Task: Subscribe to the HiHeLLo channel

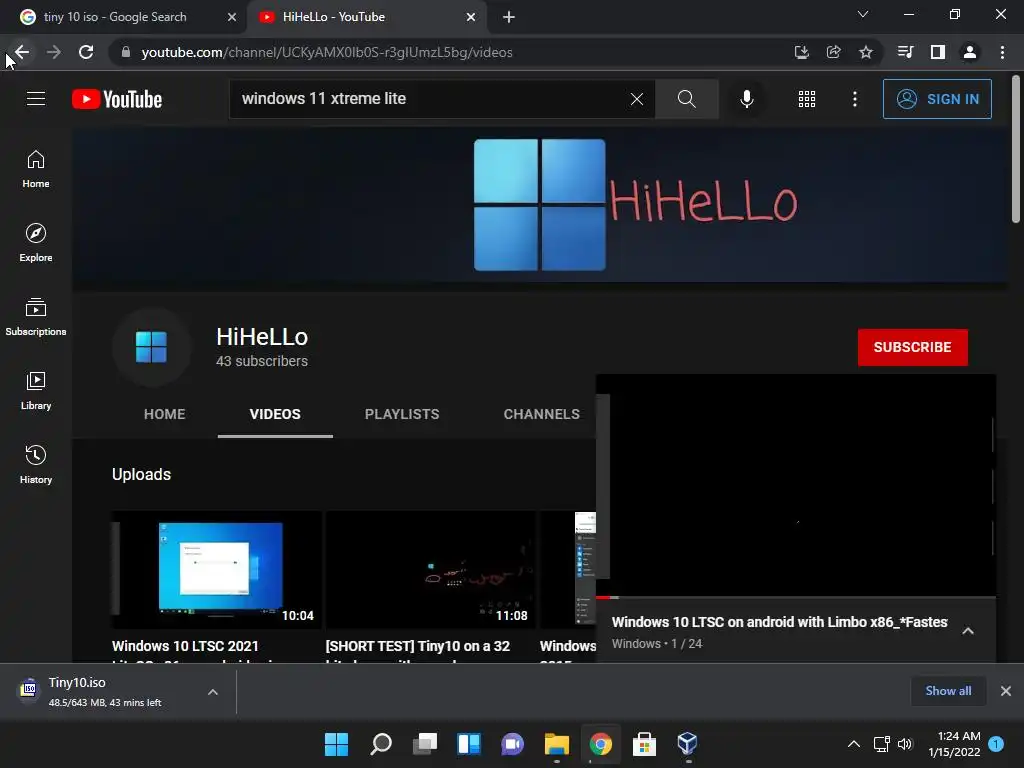Action: click(x=912, y=347)
